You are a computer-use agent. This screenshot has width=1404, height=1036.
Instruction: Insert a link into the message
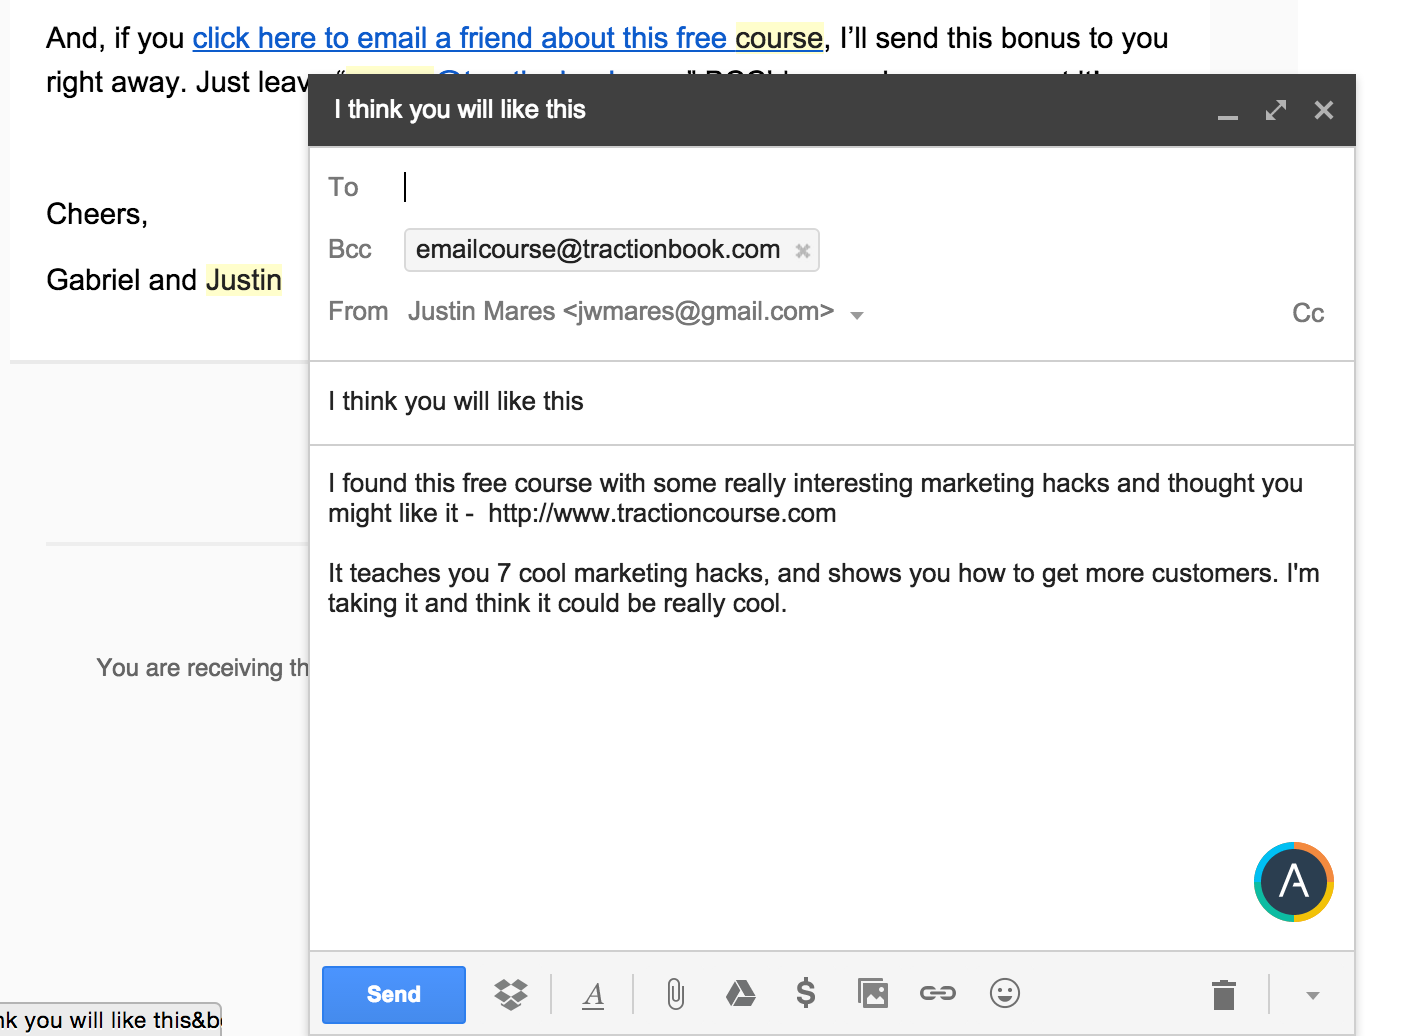(937, 994)
